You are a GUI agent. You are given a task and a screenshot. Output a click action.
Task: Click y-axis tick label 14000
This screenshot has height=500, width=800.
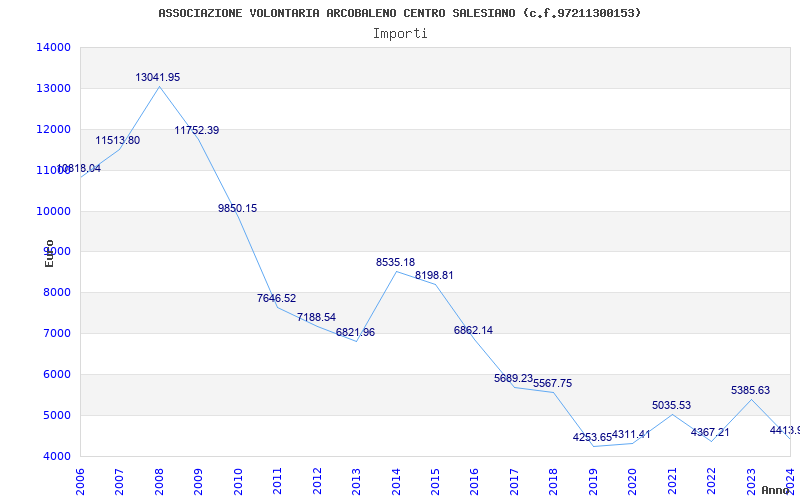click(x=53, y=47)
